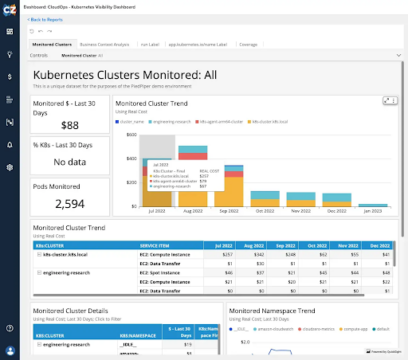Click the cloudzero-metrics legend entry

[x=316, y=329]
